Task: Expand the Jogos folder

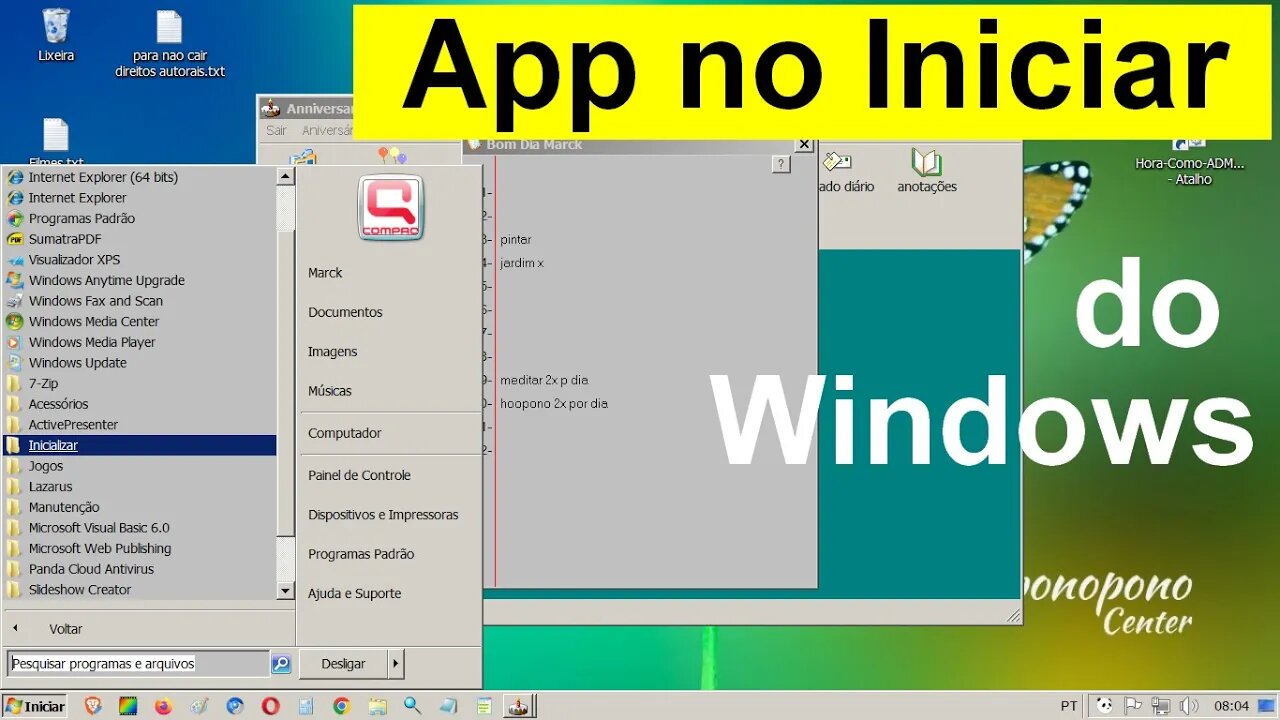Action: [139, 466]
